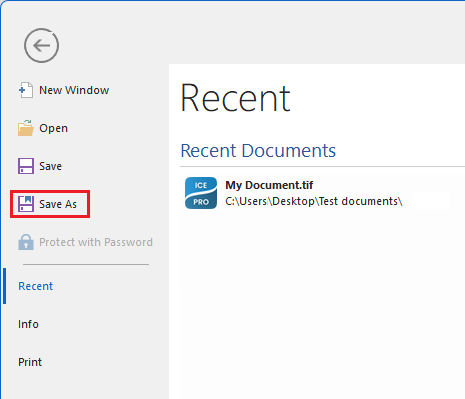Switch to the Print tab
Viewport: 465px width, 399px height.
pyautogui.click(x=30, y=362)
